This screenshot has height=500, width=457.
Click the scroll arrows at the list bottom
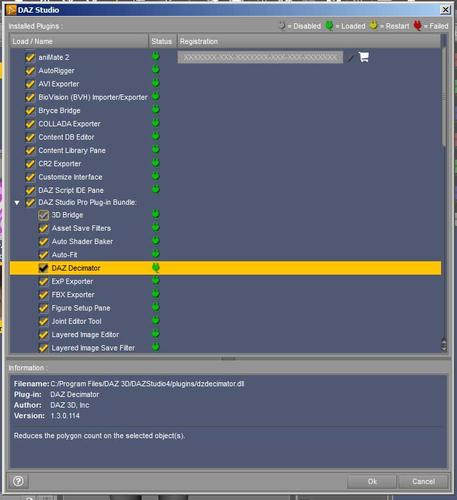[x=444, y=345]
